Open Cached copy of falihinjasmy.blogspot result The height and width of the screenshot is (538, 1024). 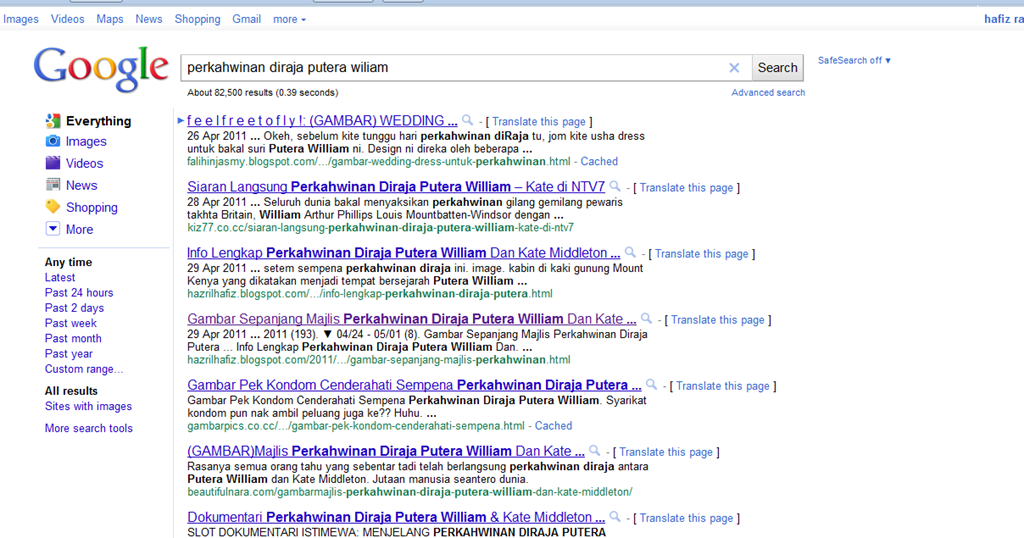coord(599,161)
